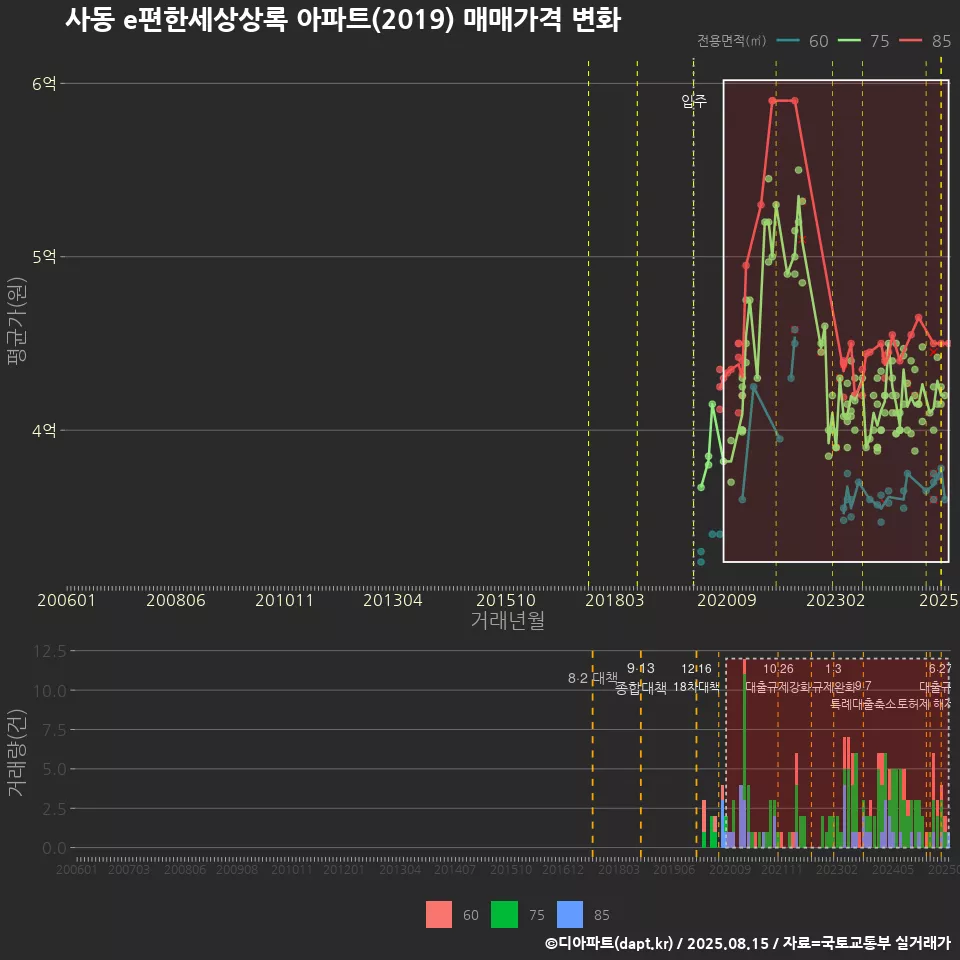Click the 거래량(건) axis title

click(17, 754)
